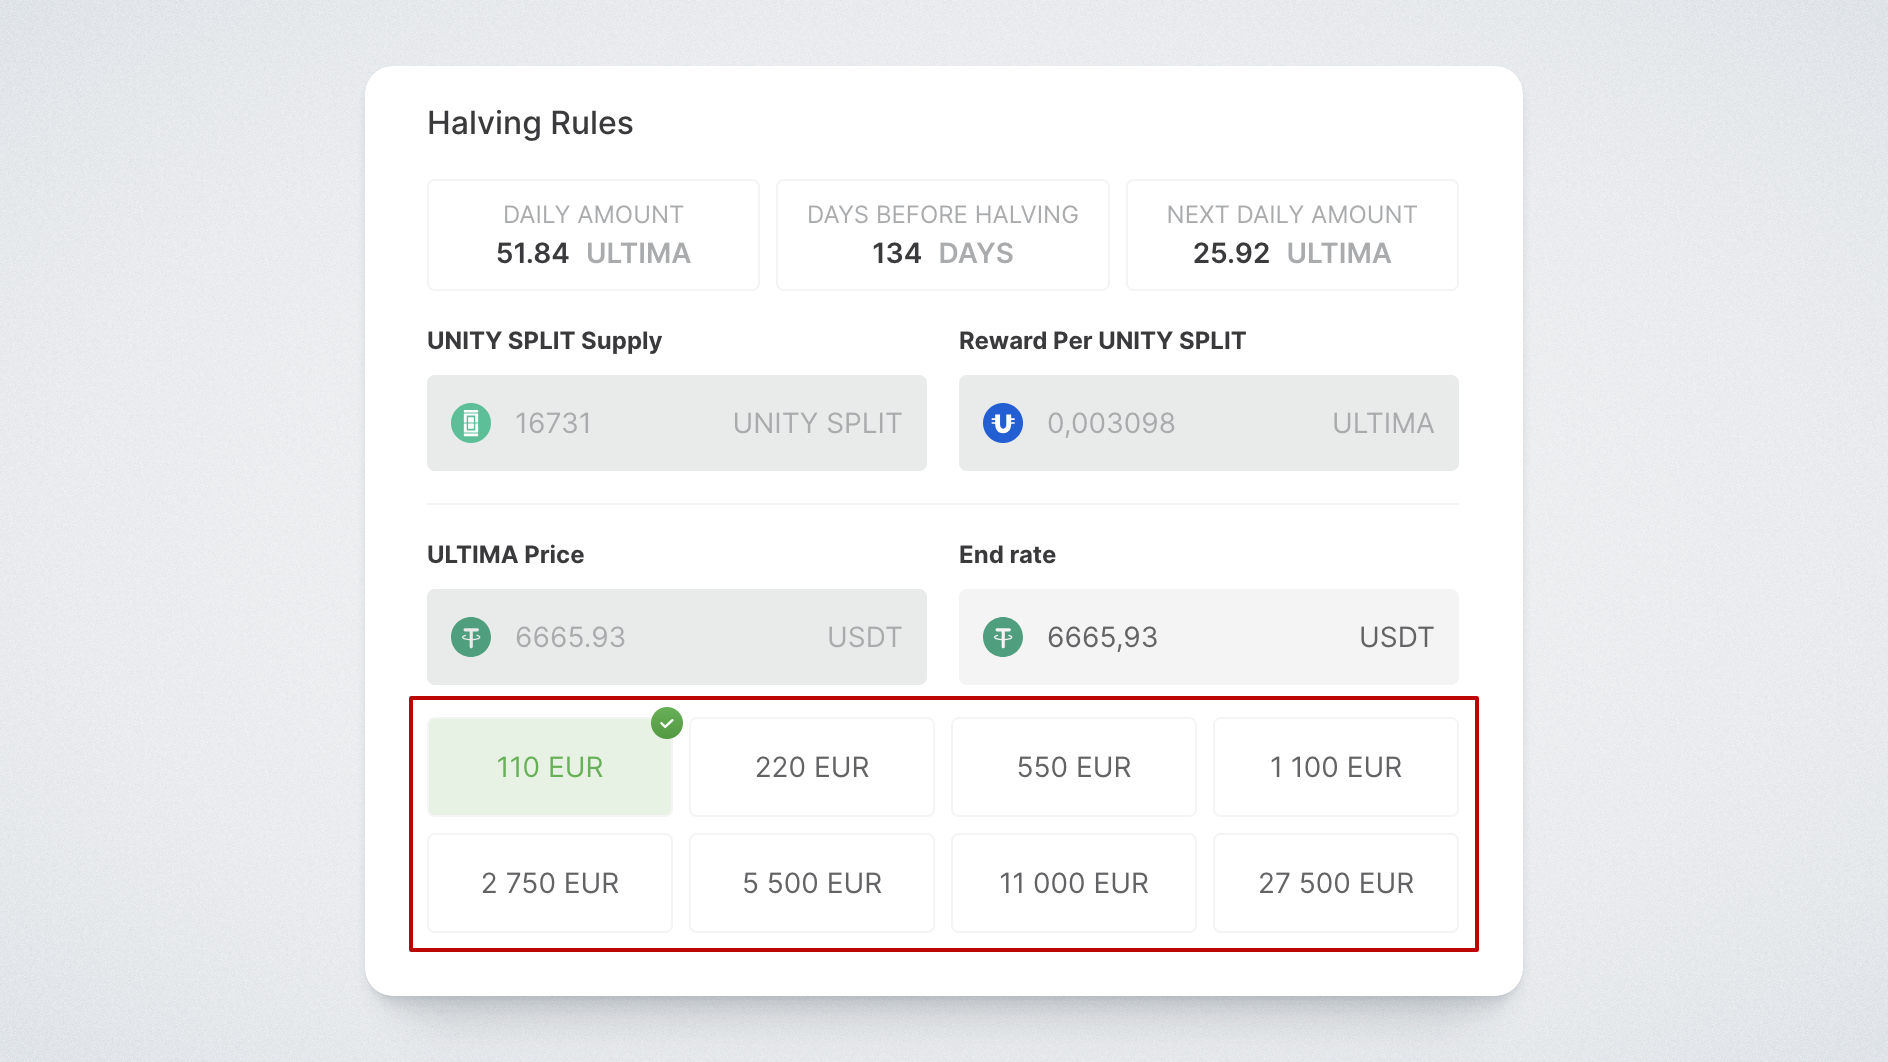Image resolution: width=1888 pixels, height=1062 pixels.
Task: Select the 27 500 EUR package
Action: (x=1336, y=883)
